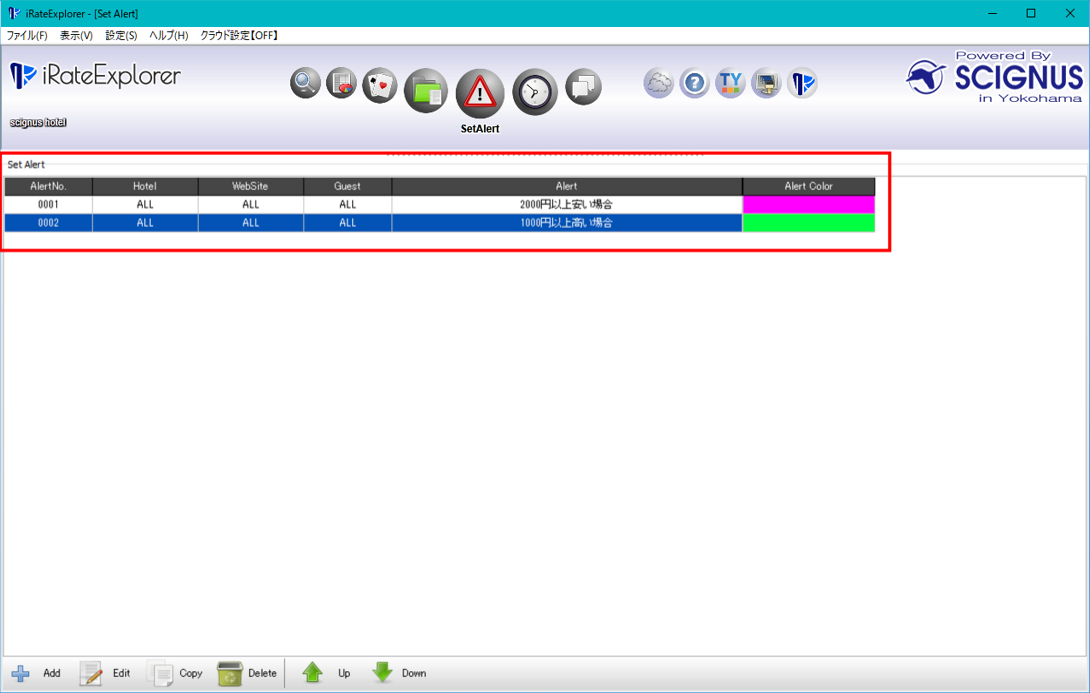Click the speech bubbles icon

(584, 87)
